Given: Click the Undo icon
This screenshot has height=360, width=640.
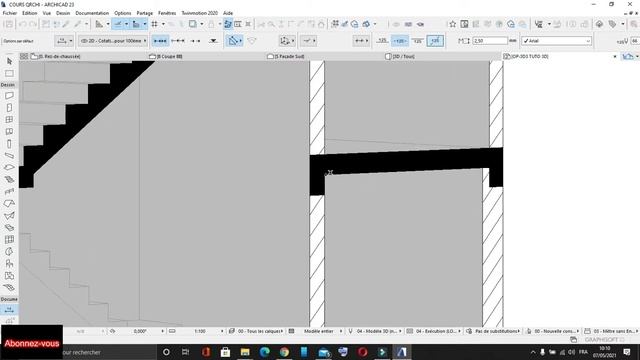Looking at the screenshot, I should (x=23, y=24).
